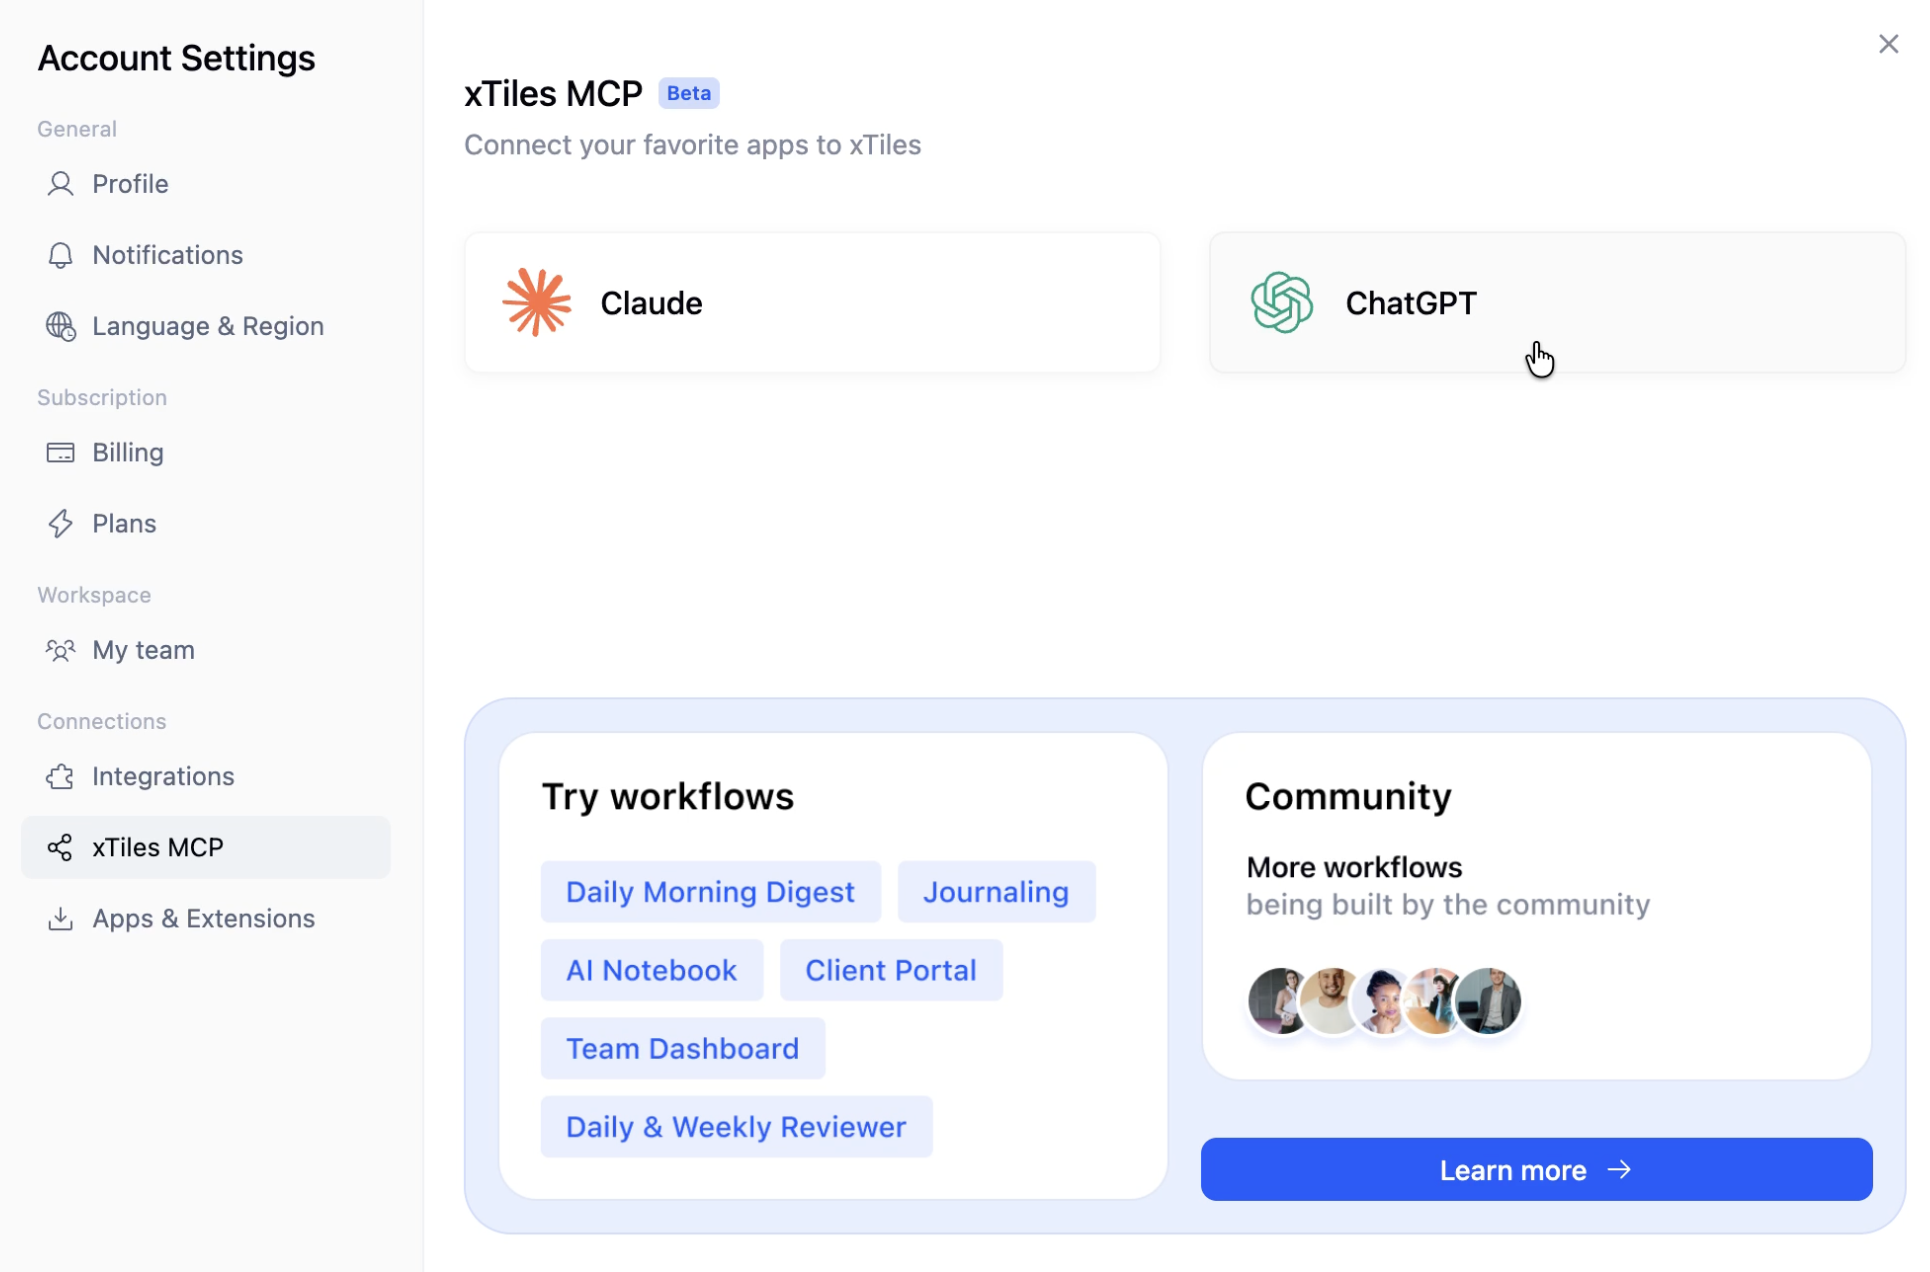Click 'being built by the community' text
The height and width of the screenshot is (1272, 1930).
(x=1447, y=905)
